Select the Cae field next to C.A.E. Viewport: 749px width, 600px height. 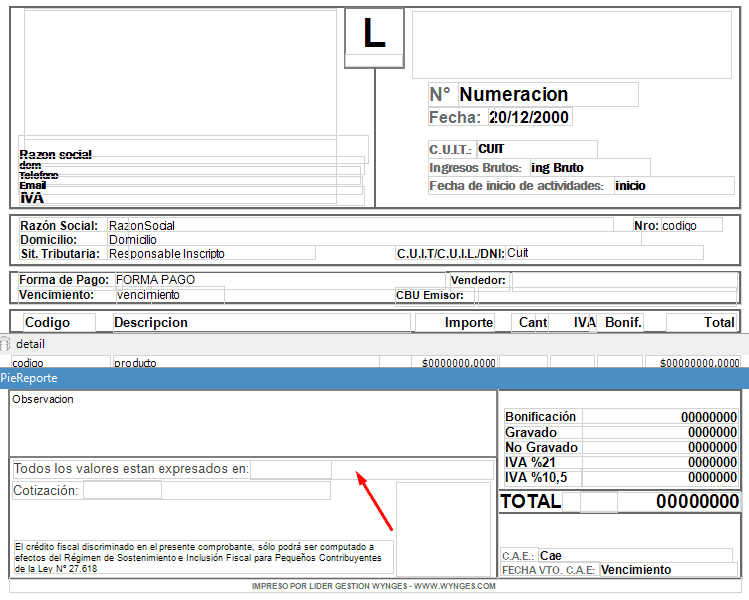pos(634,555)
